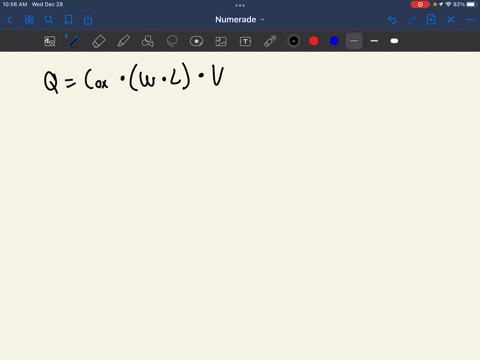Tap the battery status indicator
Screen dimensions: 480x360
pos(471,4)
